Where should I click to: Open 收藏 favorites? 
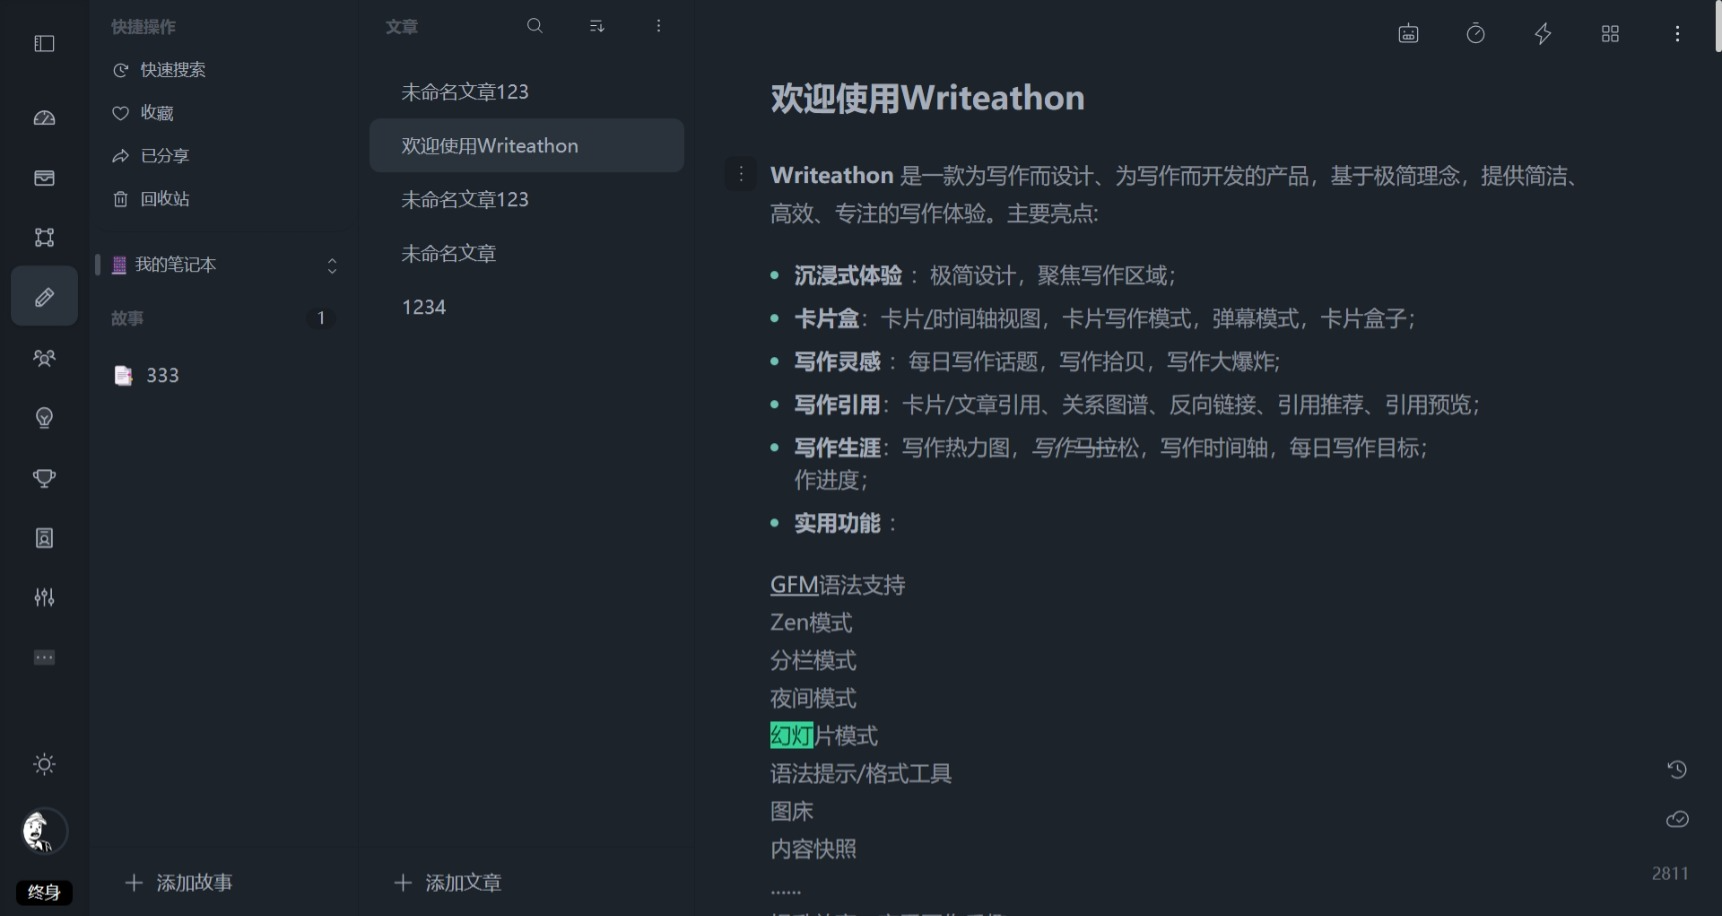pyautogui.click(x=143, y=113)
